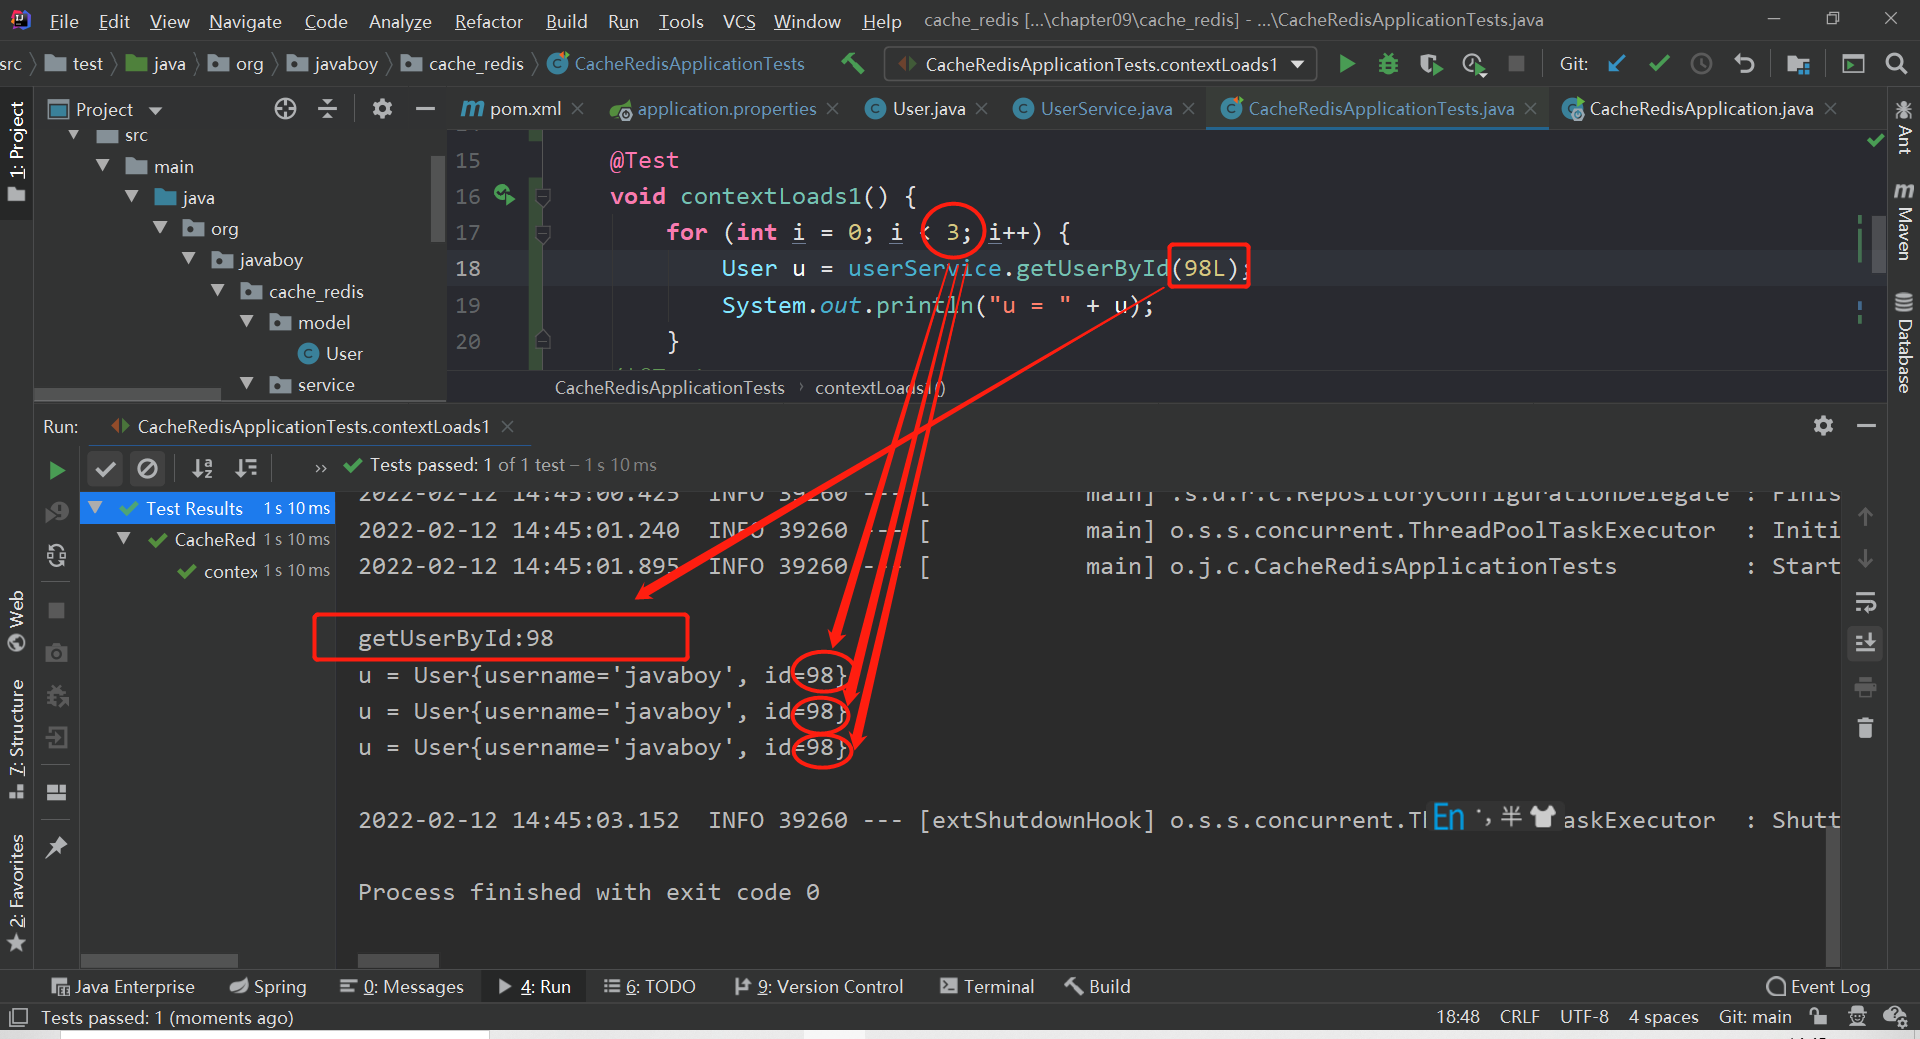
Task: Click the UTF-8 encoding in status bar
Action: [x=1584, y=1017]
